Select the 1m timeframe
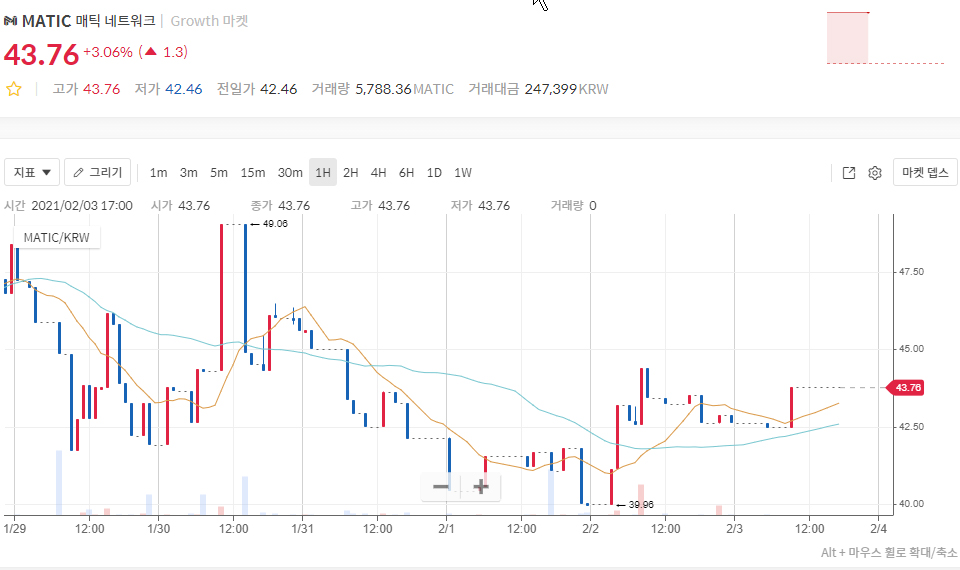Image resolution: width=960 pixels, height=570 pixels. tap(159, 173)
